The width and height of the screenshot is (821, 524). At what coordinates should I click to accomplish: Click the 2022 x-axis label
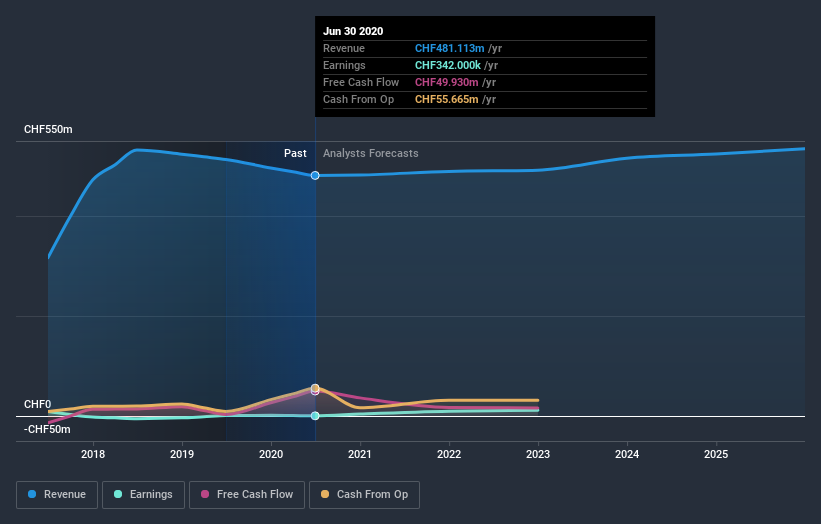449,454
